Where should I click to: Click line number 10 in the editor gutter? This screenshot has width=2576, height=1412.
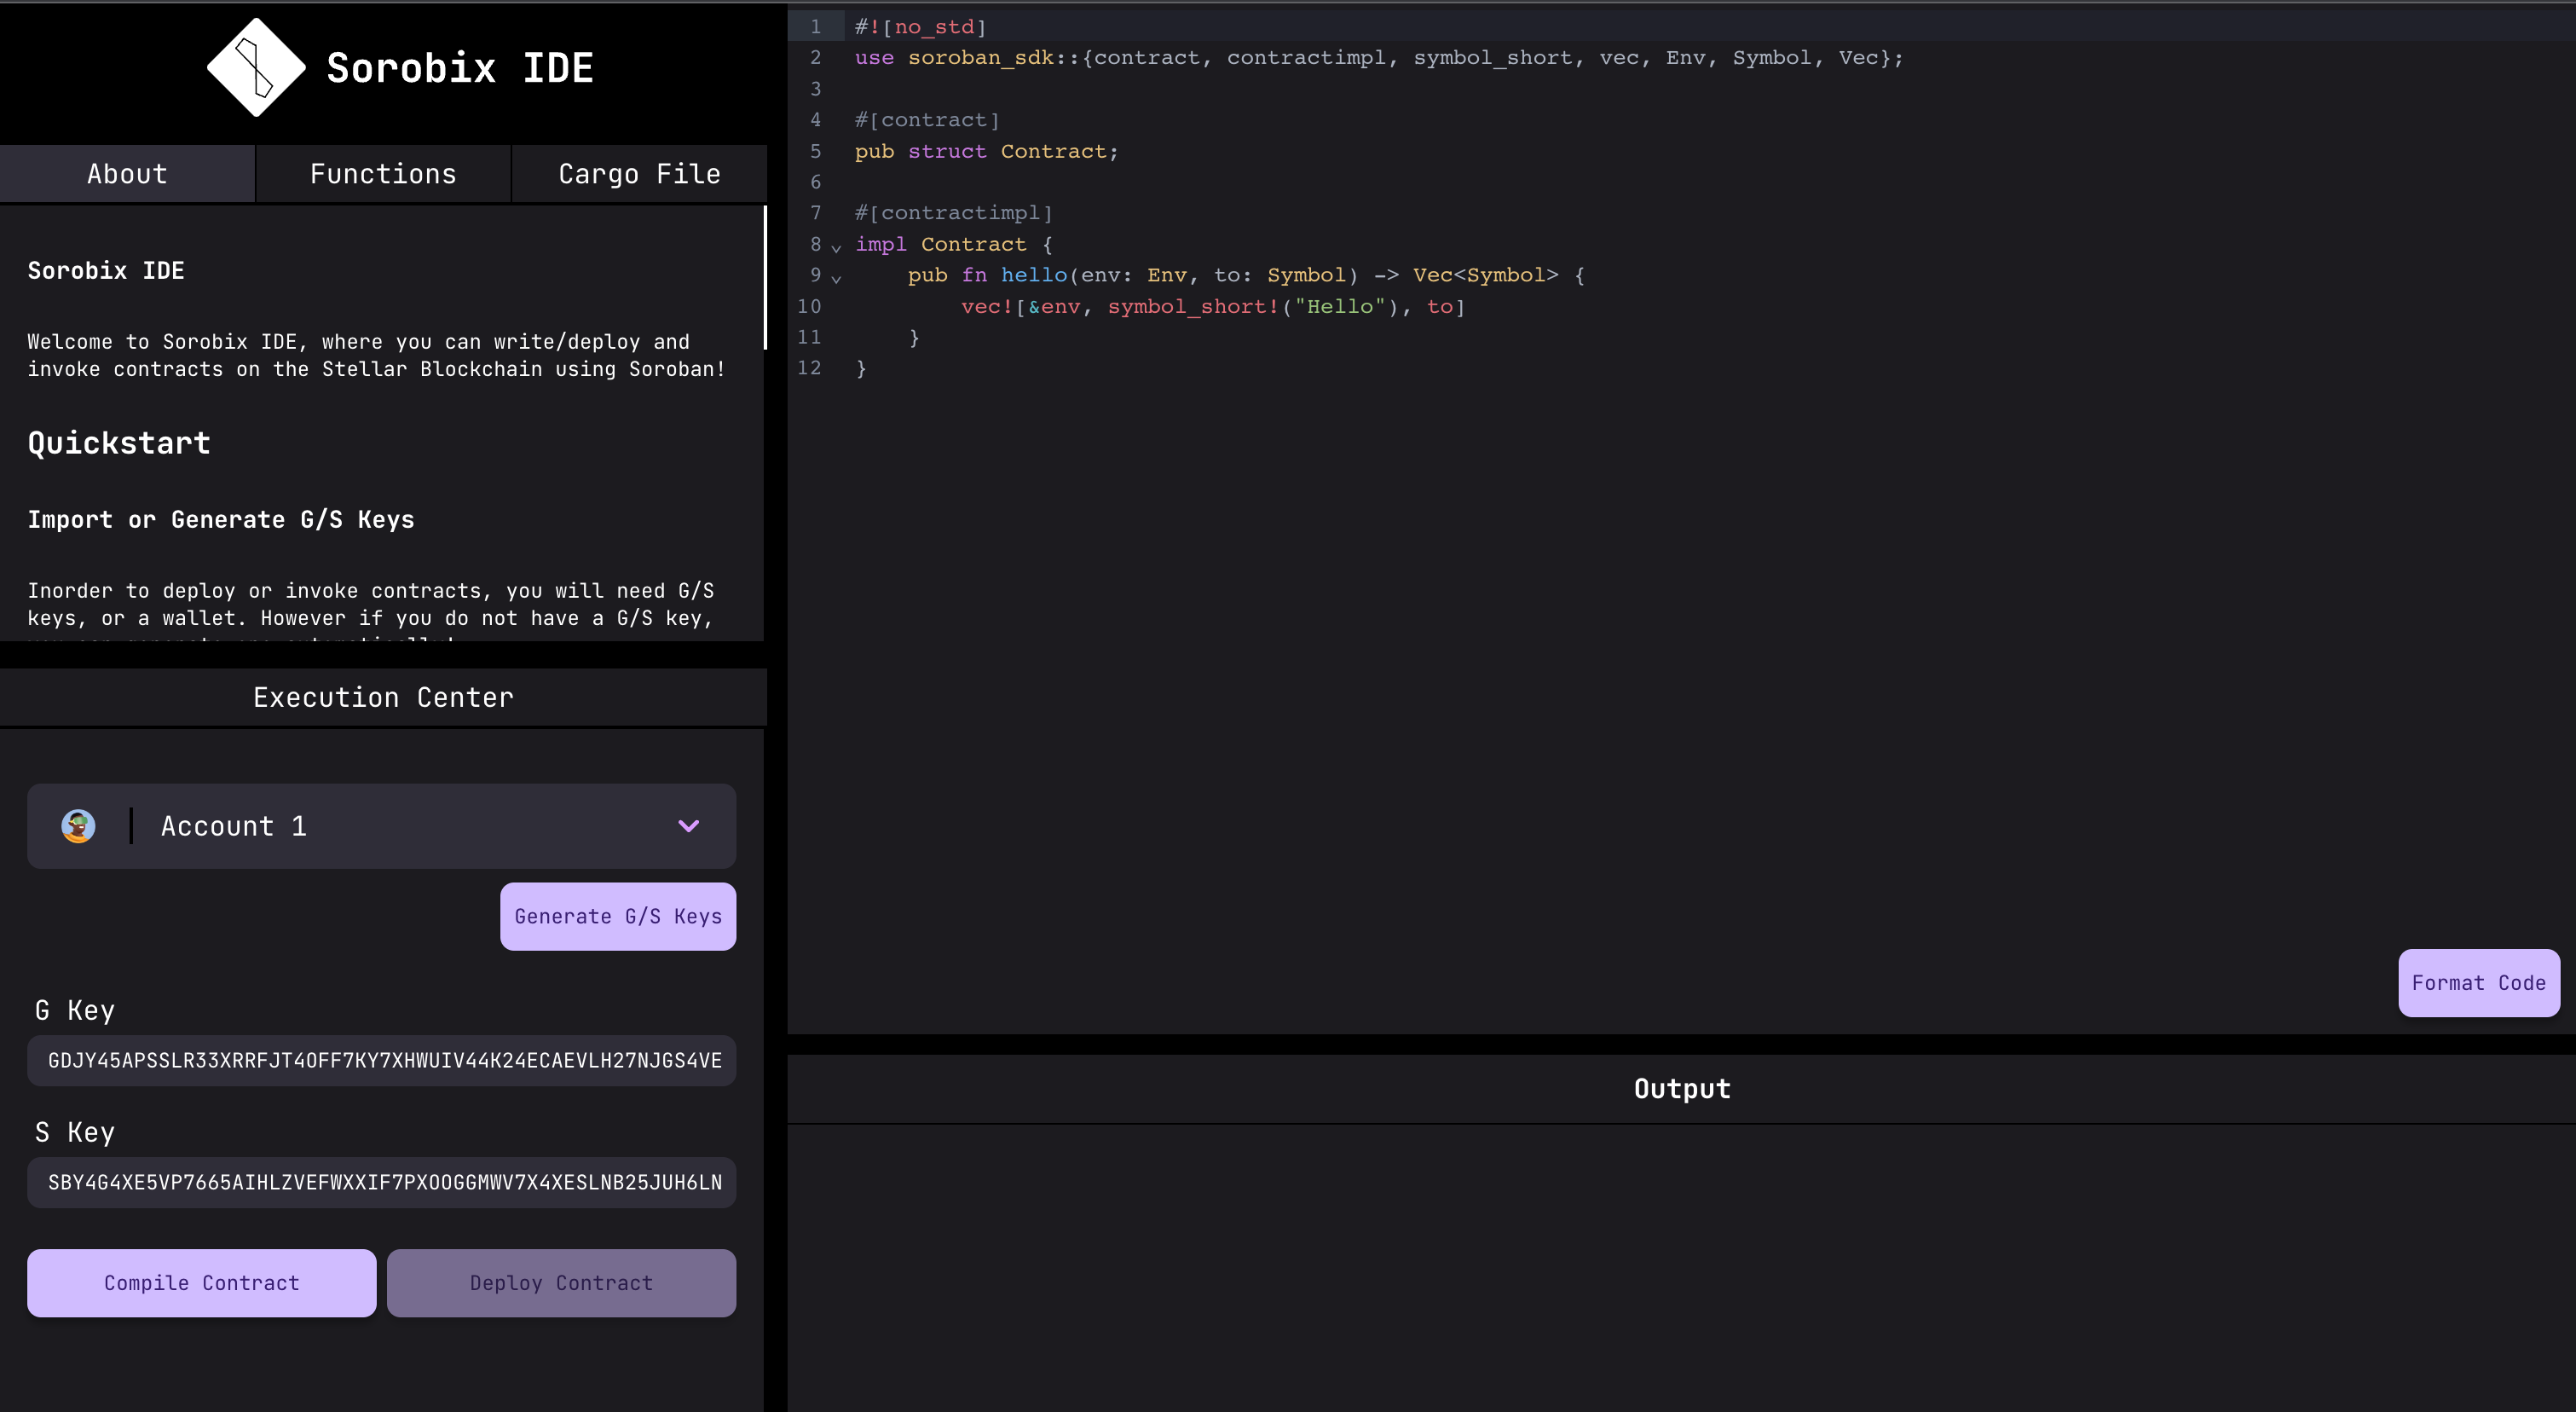point(809,306)
